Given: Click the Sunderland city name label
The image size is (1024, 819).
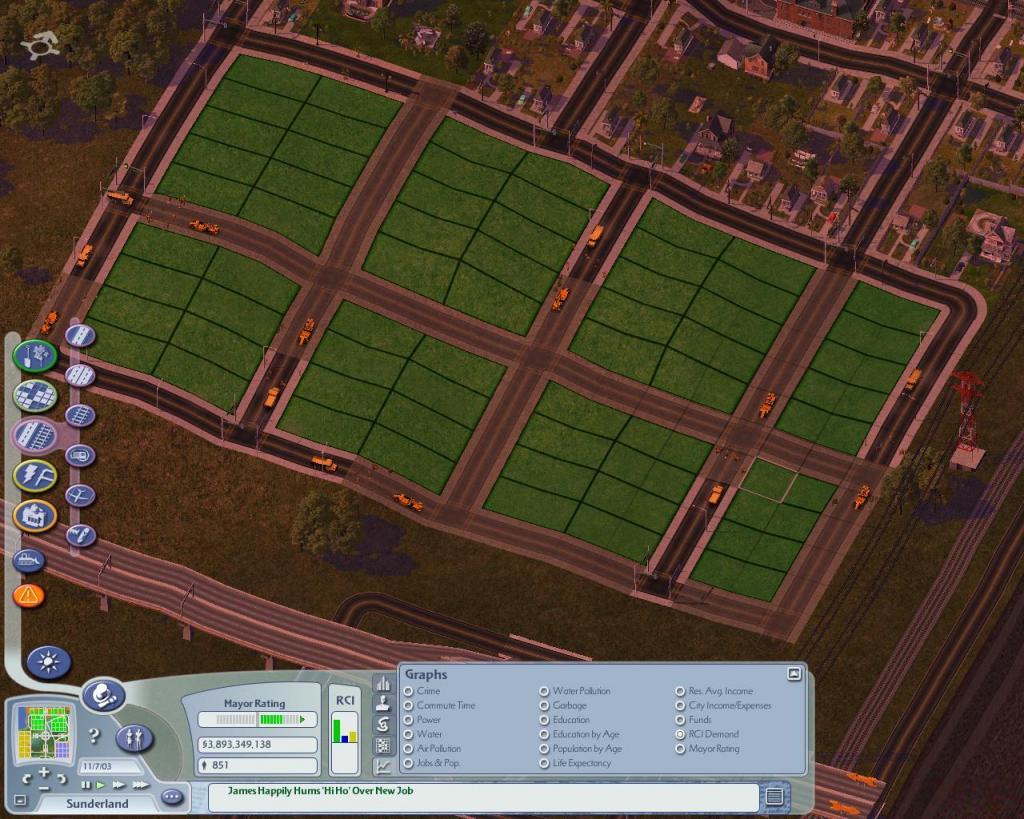Looking at the screenshot, I should (97, 803).
